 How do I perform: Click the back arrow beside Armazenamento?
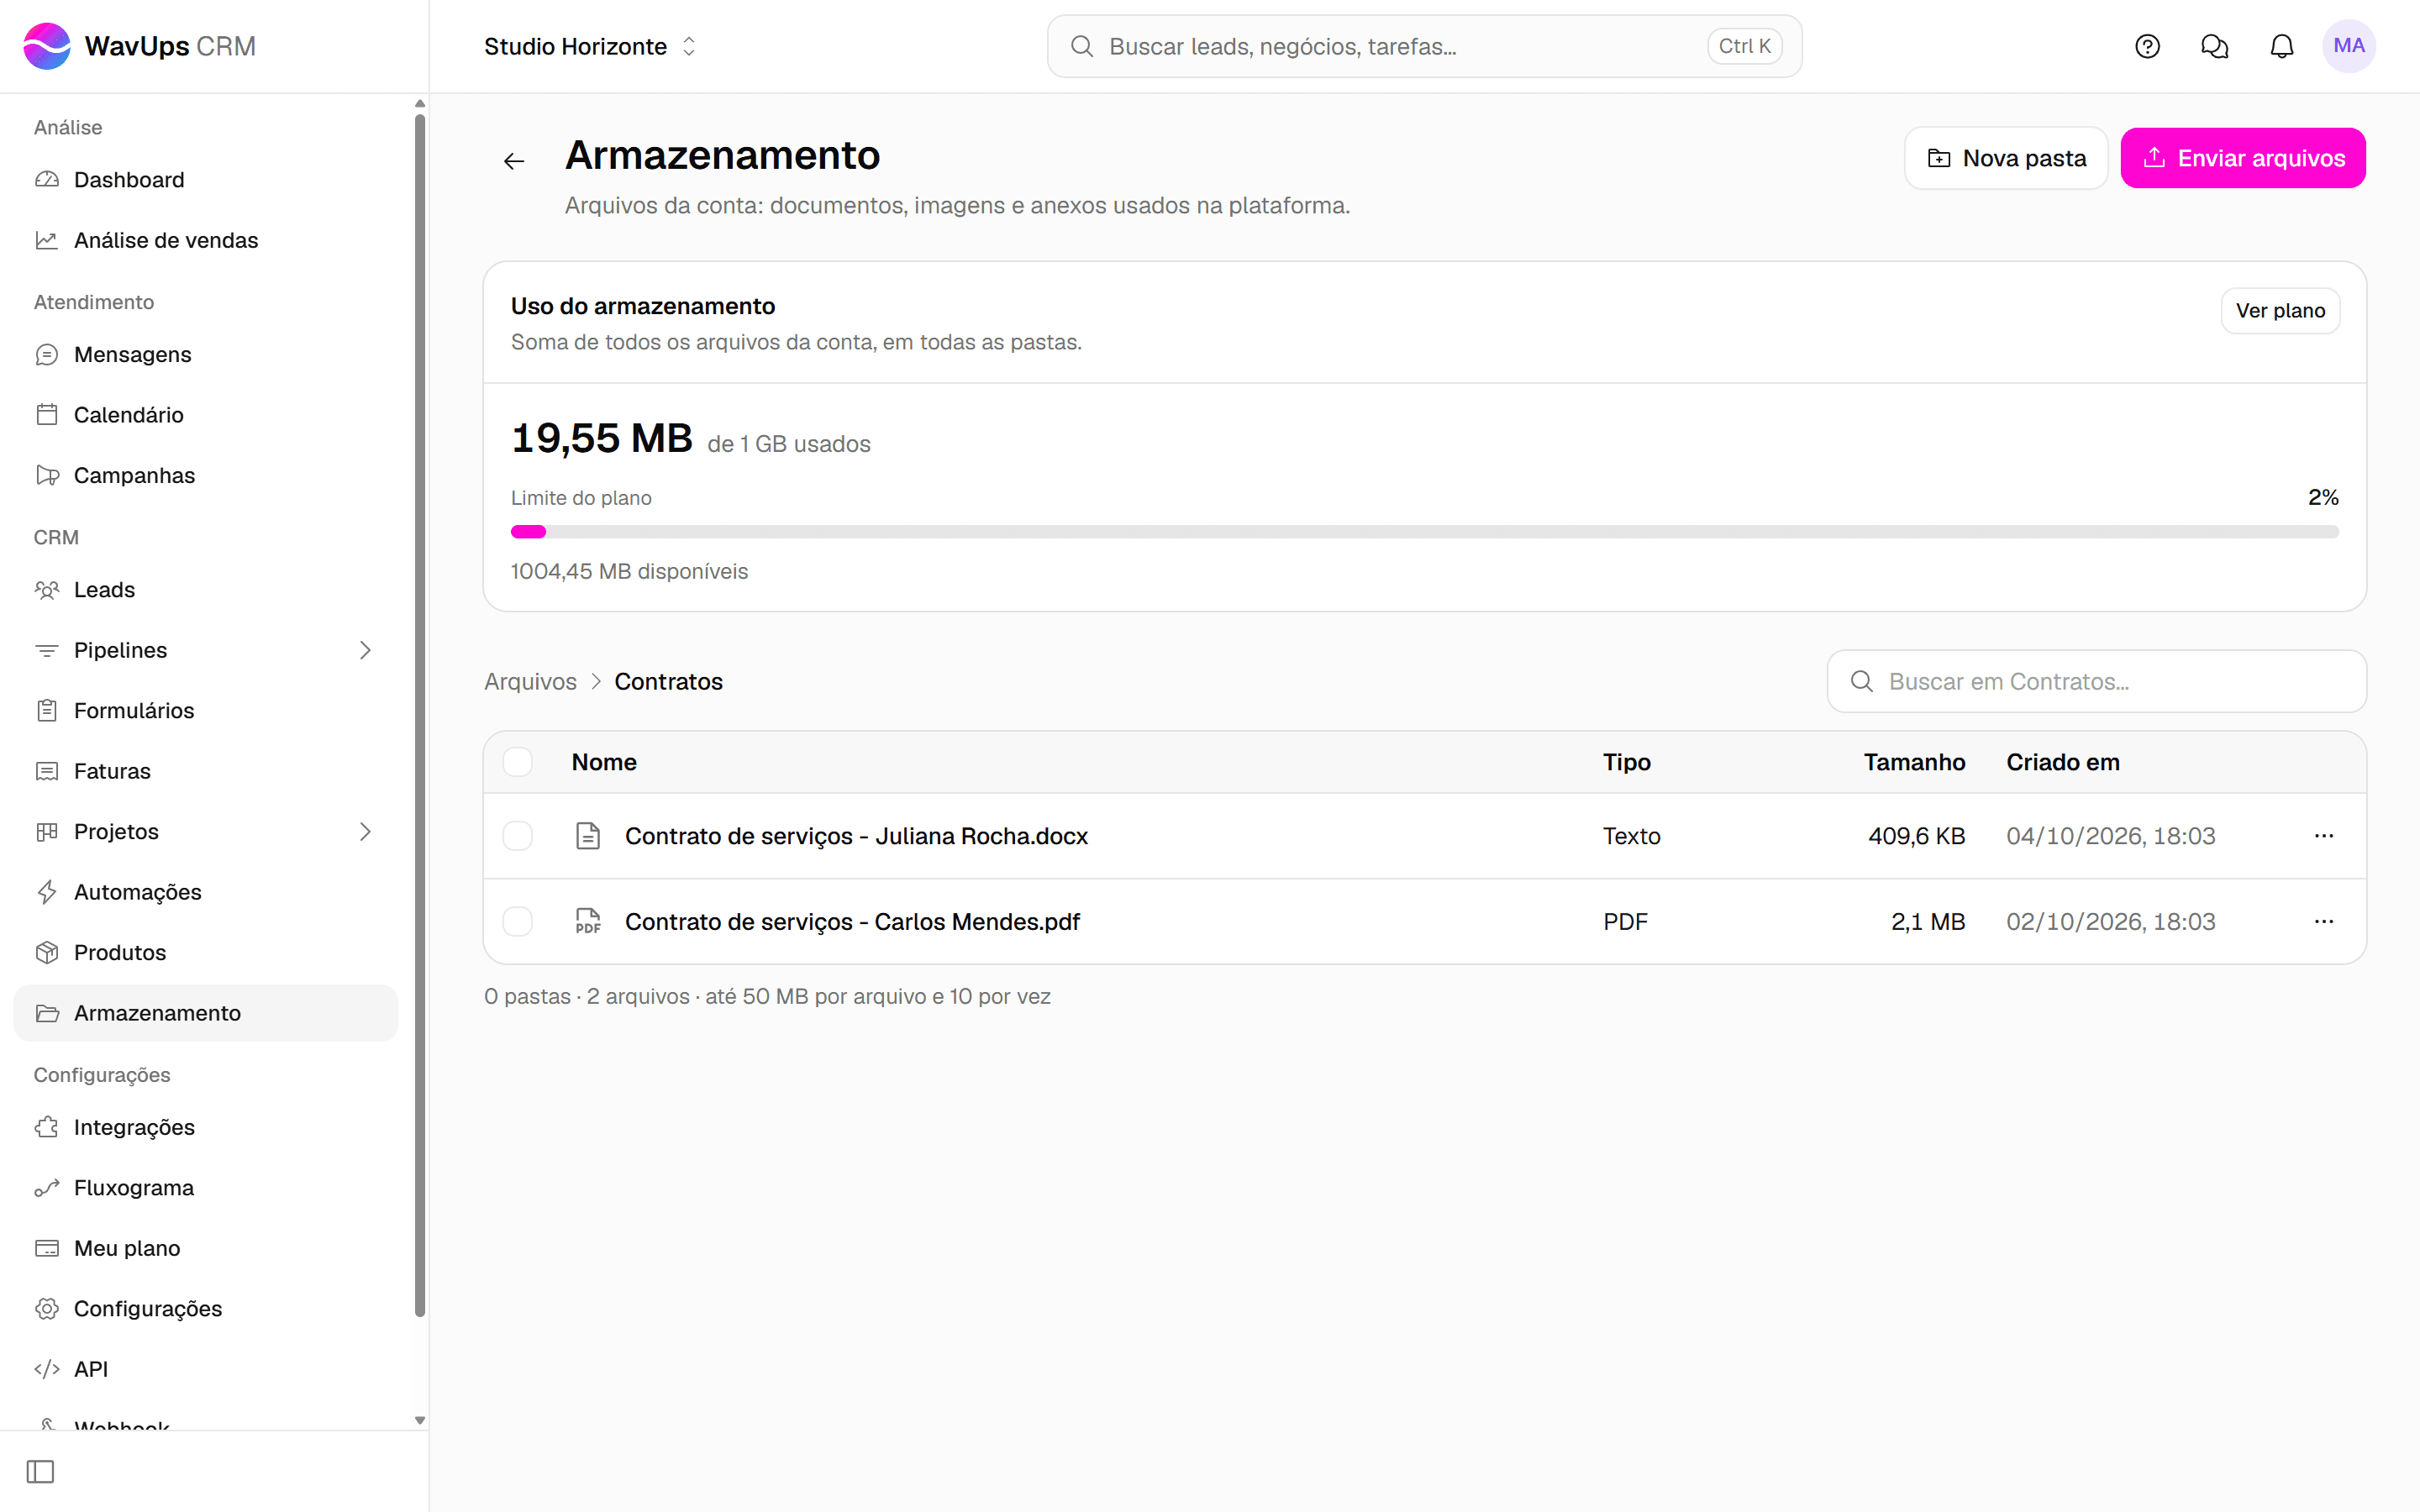click(x=514, y=161)
